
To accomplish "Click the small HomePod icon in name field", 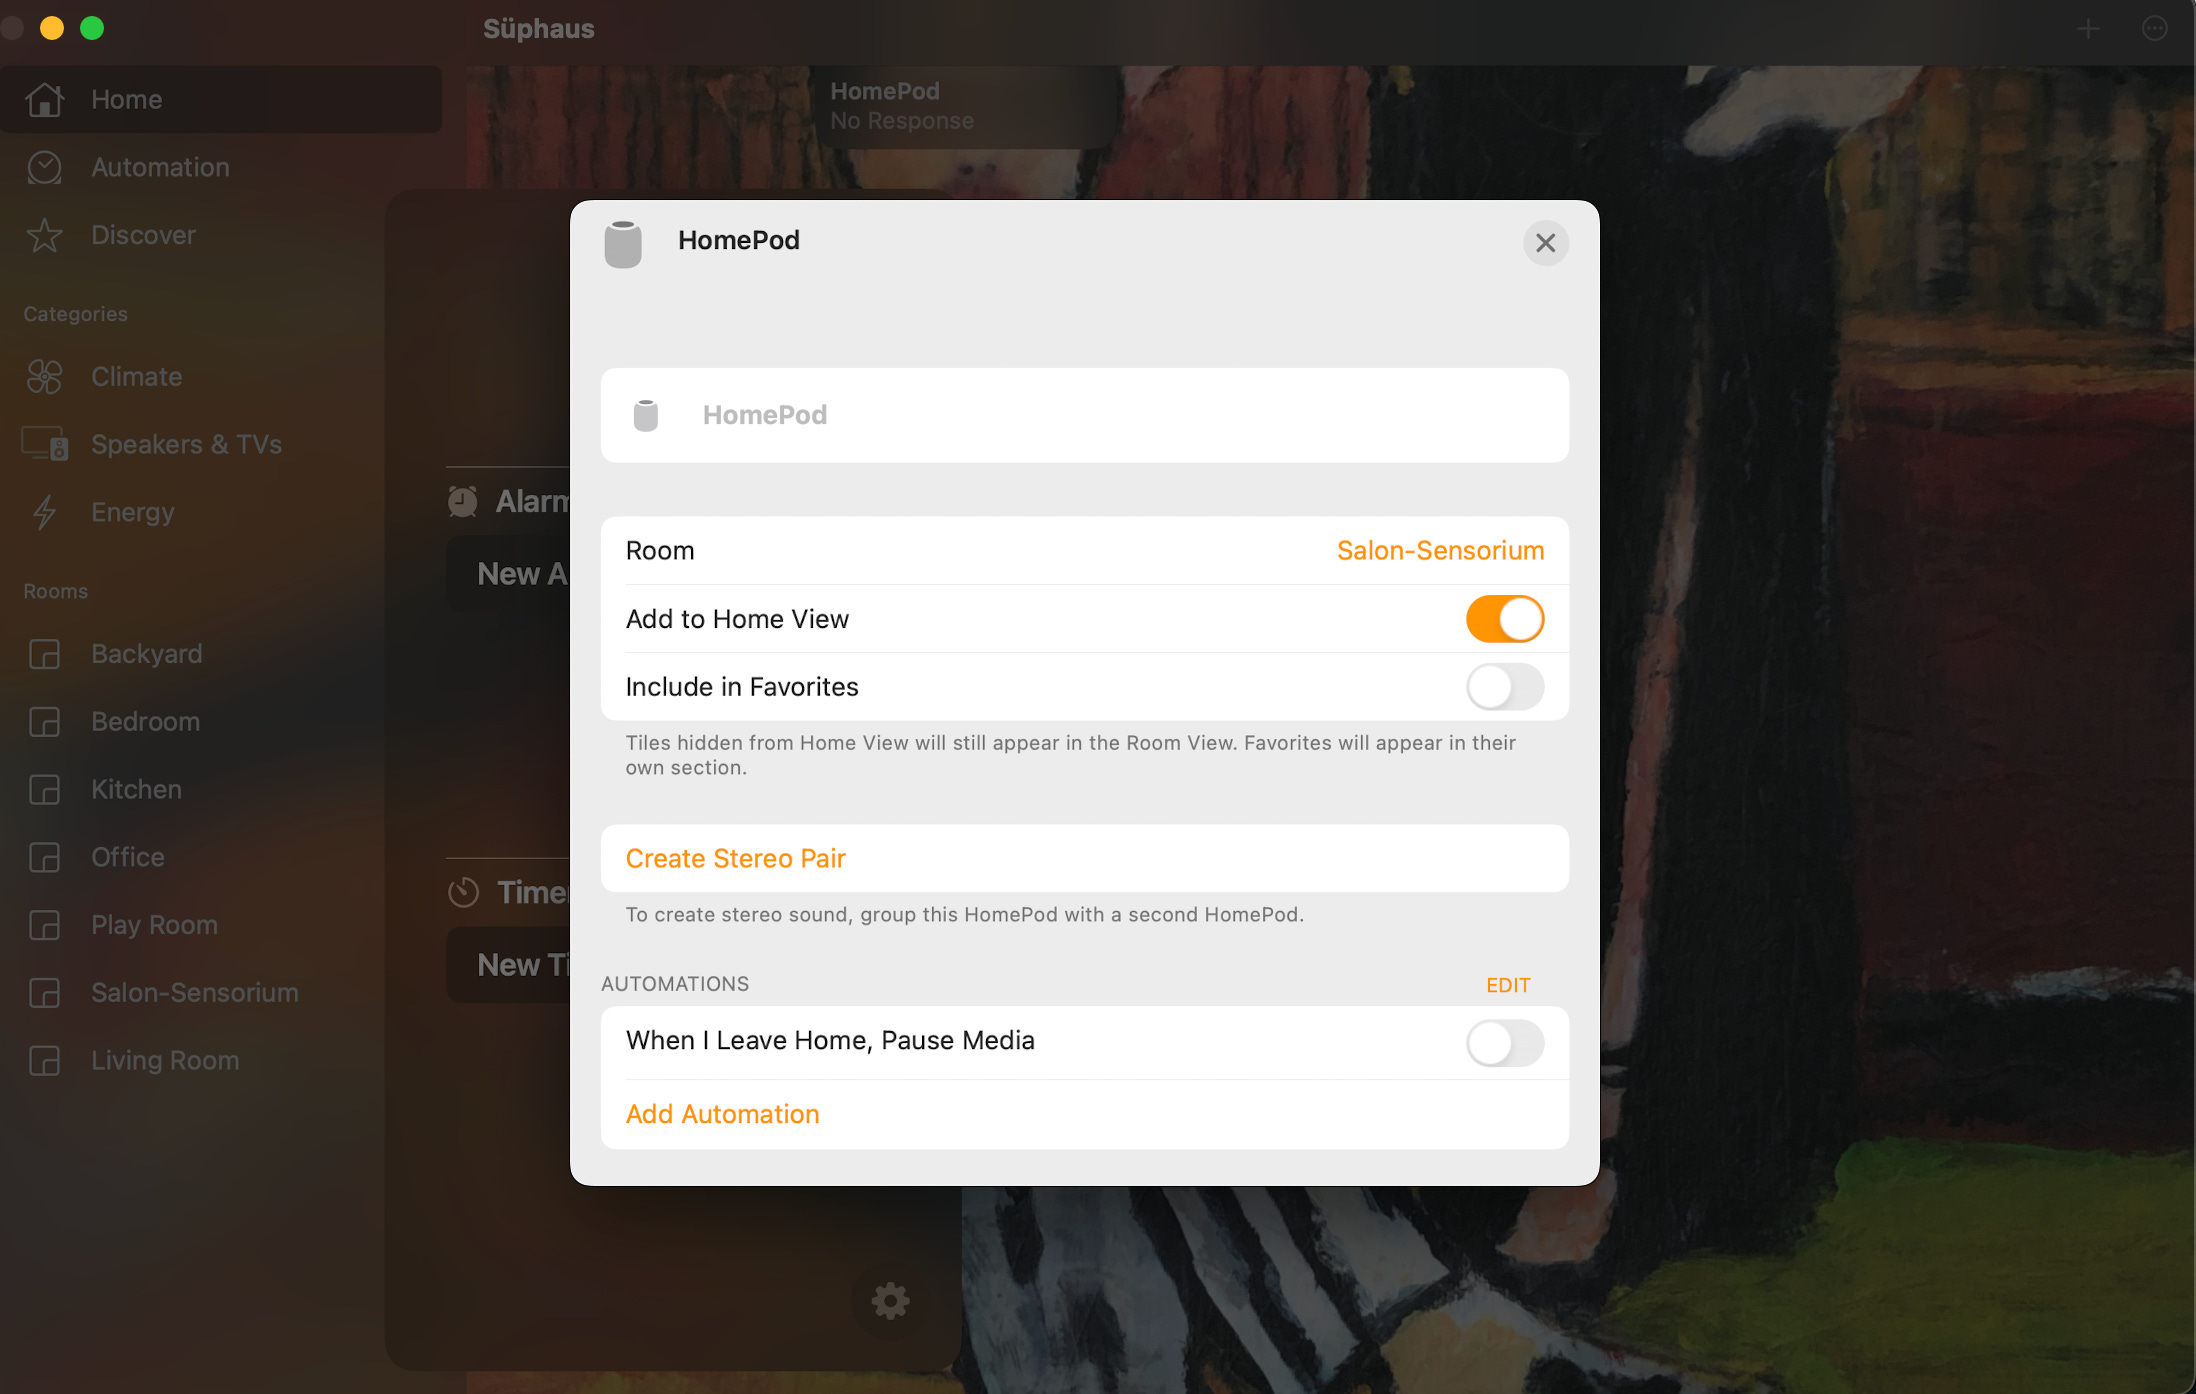I will [646, 415].
